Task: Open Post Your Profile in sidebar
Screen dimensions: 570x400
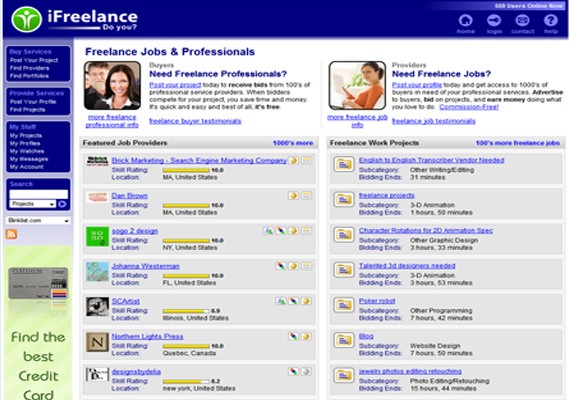Action: coord(33,102)
